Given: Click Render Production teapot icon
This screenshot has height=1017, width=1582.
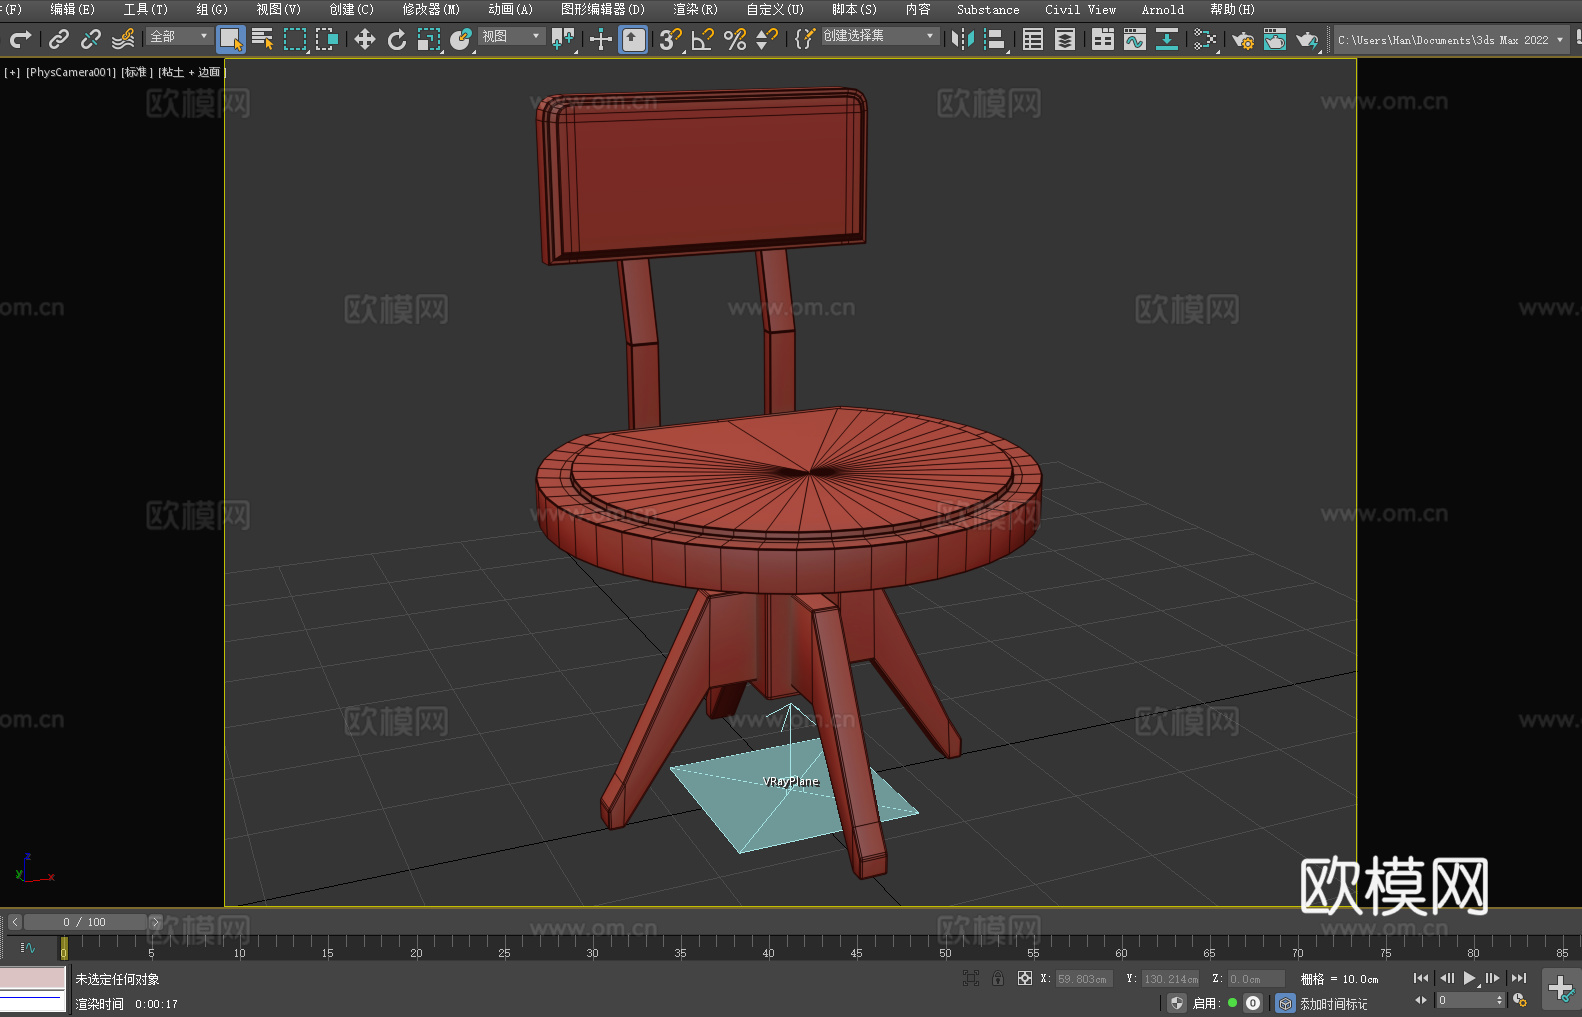Looking at the screenshot, I should click(x=1307, y=39).
